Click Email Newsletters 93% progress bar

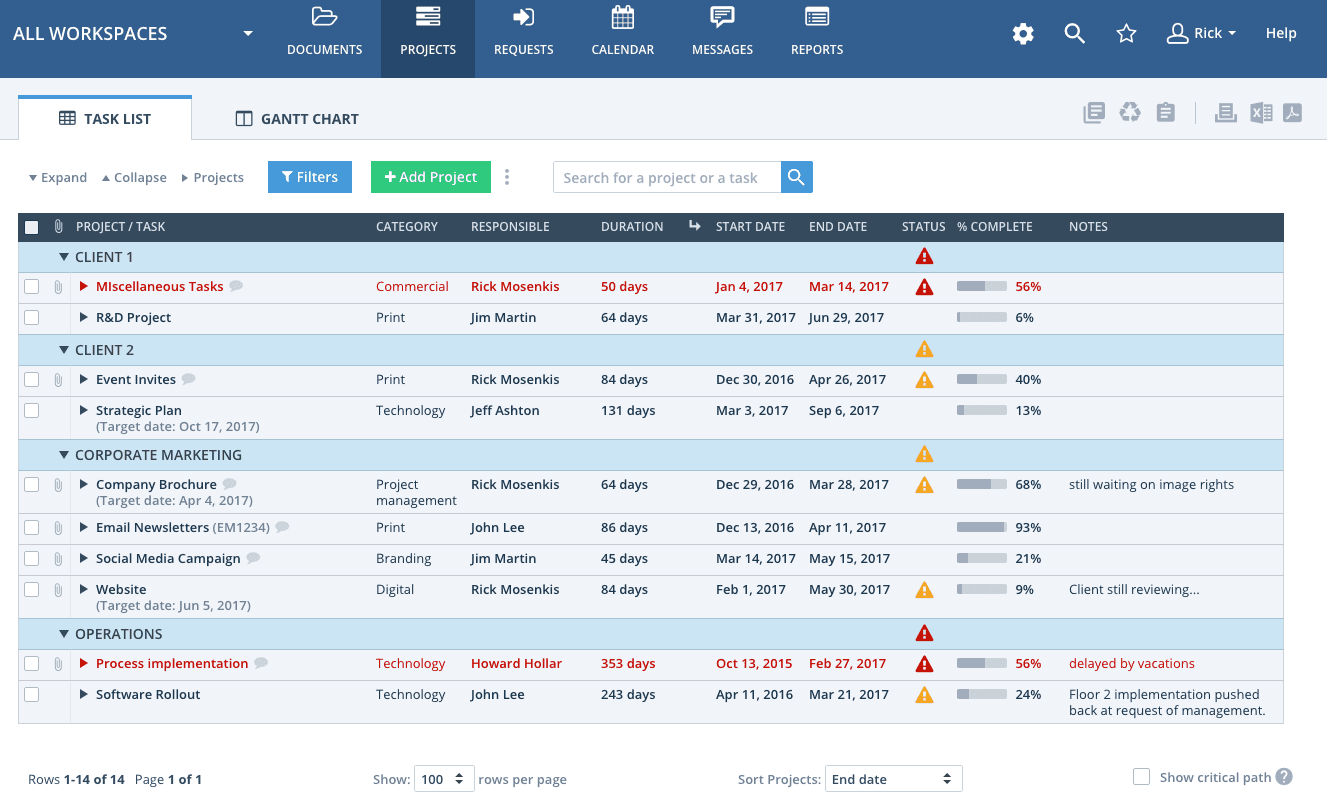(981, 528)
